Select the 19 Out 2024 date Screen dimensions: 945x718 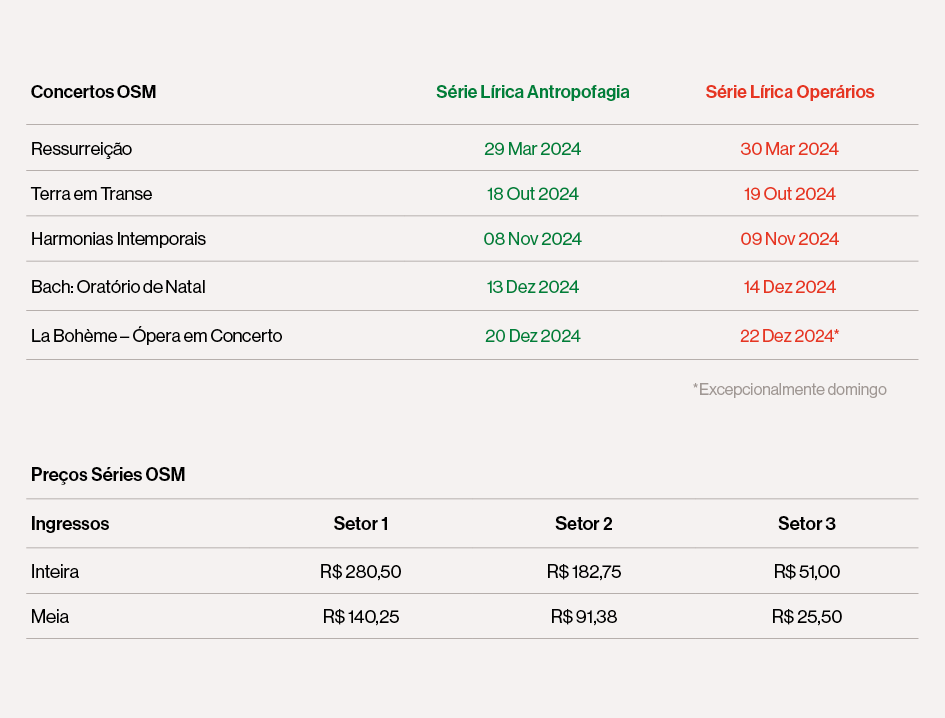(x=790, y=194)
